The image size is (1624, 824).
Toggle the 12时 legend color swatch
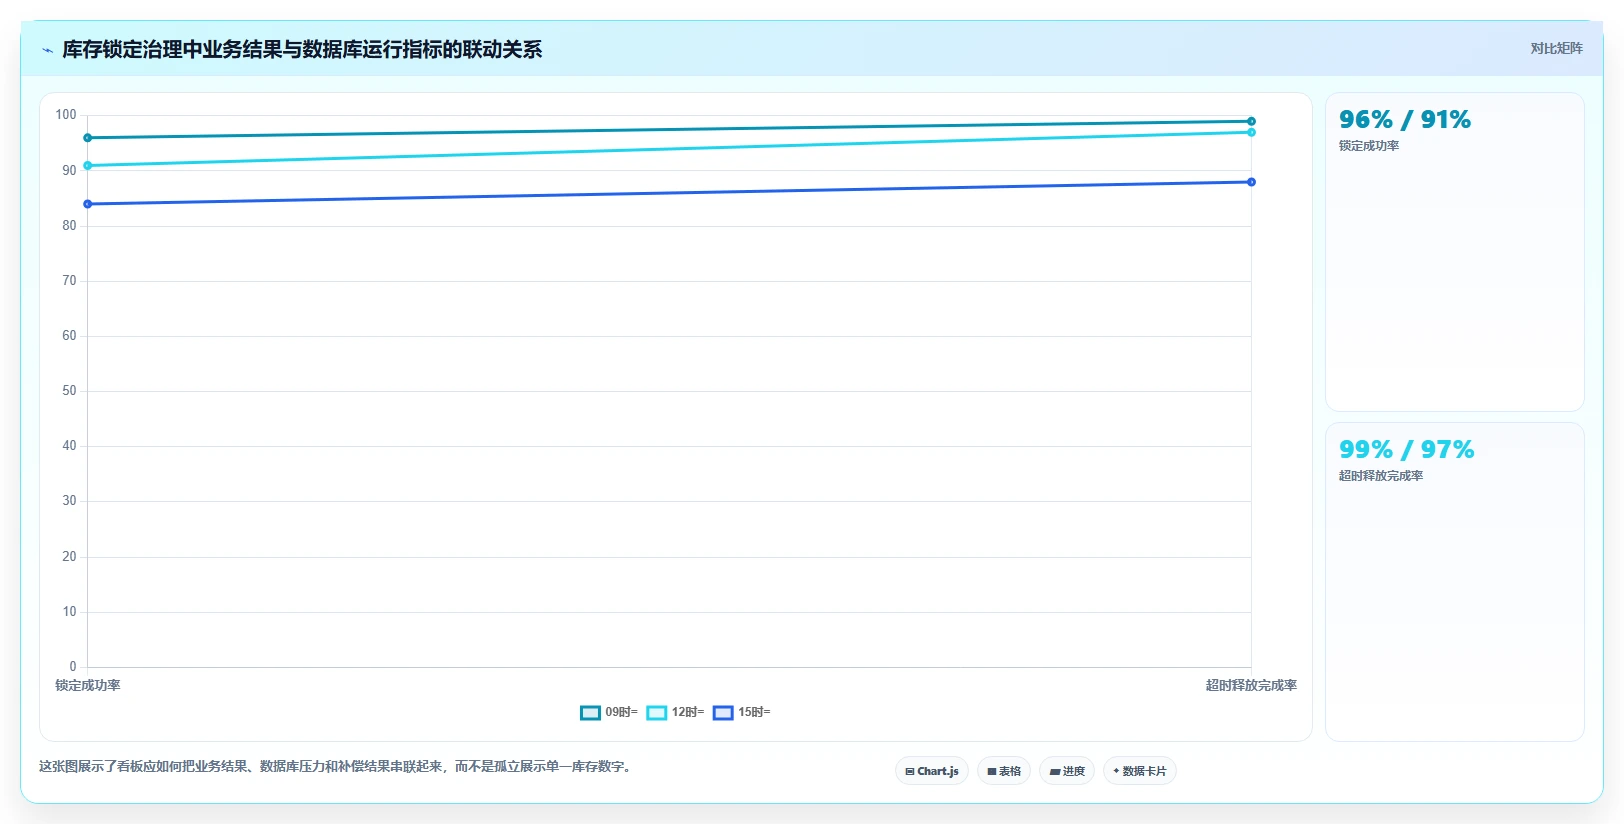click(x=657, y=713)
